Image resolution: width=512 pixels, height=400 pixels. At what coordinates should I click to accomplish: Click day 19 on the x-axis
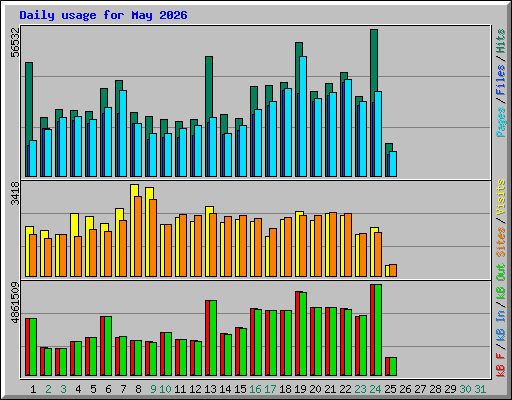[300, 389]
